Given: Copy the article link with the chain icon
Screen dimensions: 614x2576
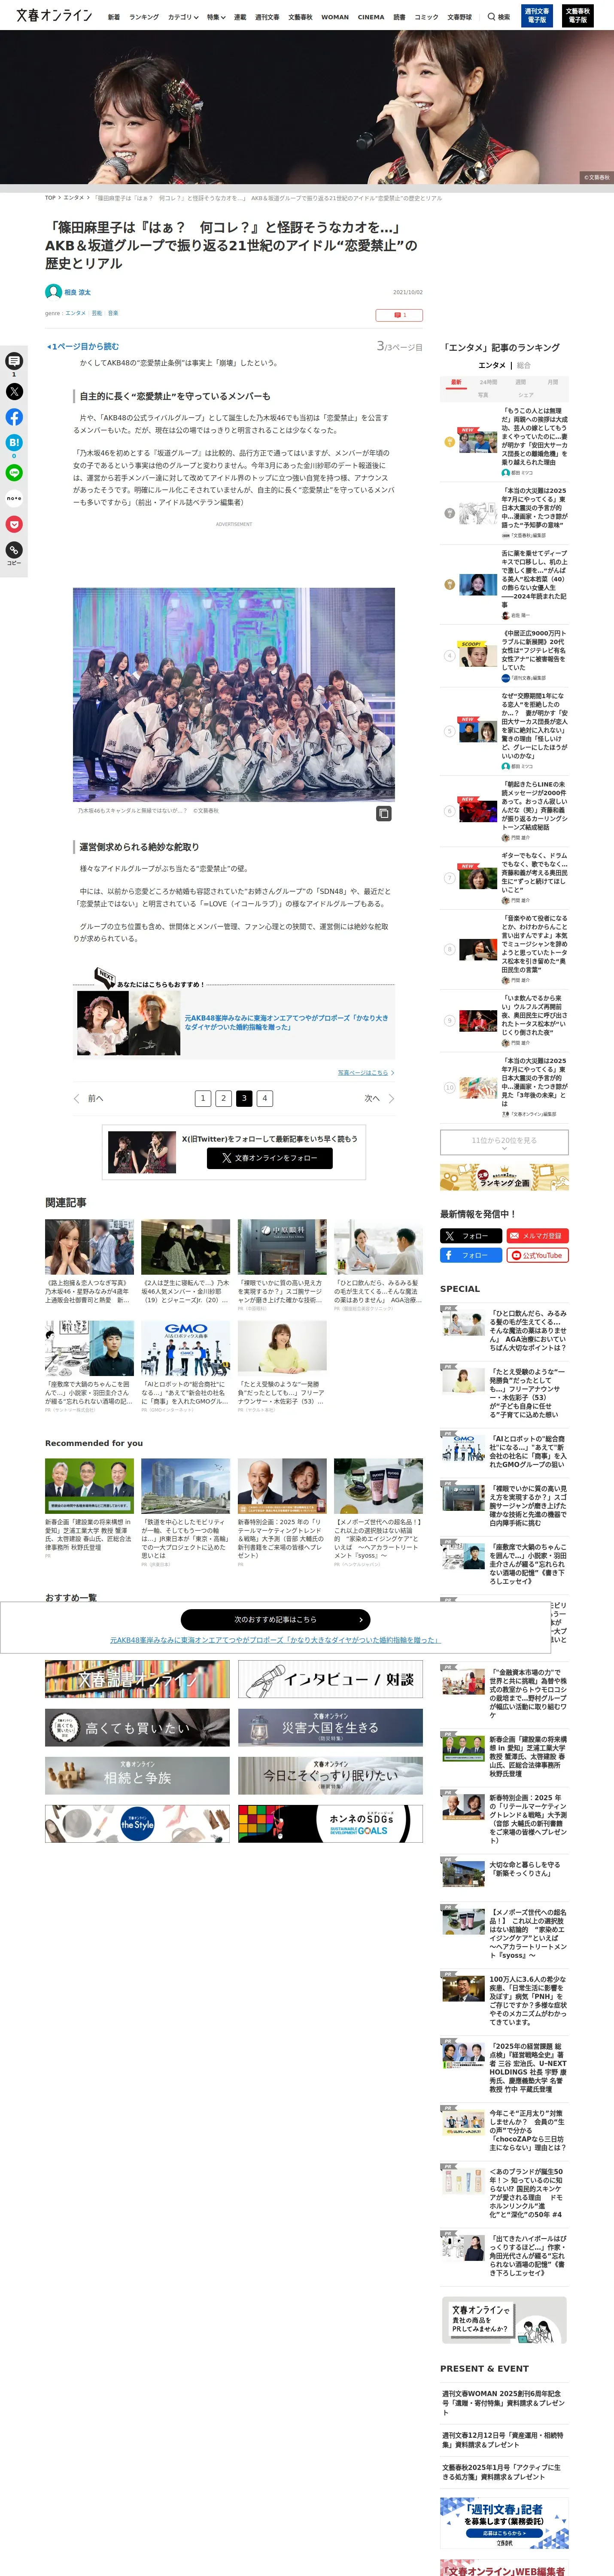Looking at the screenshot, I should (14, 550).
